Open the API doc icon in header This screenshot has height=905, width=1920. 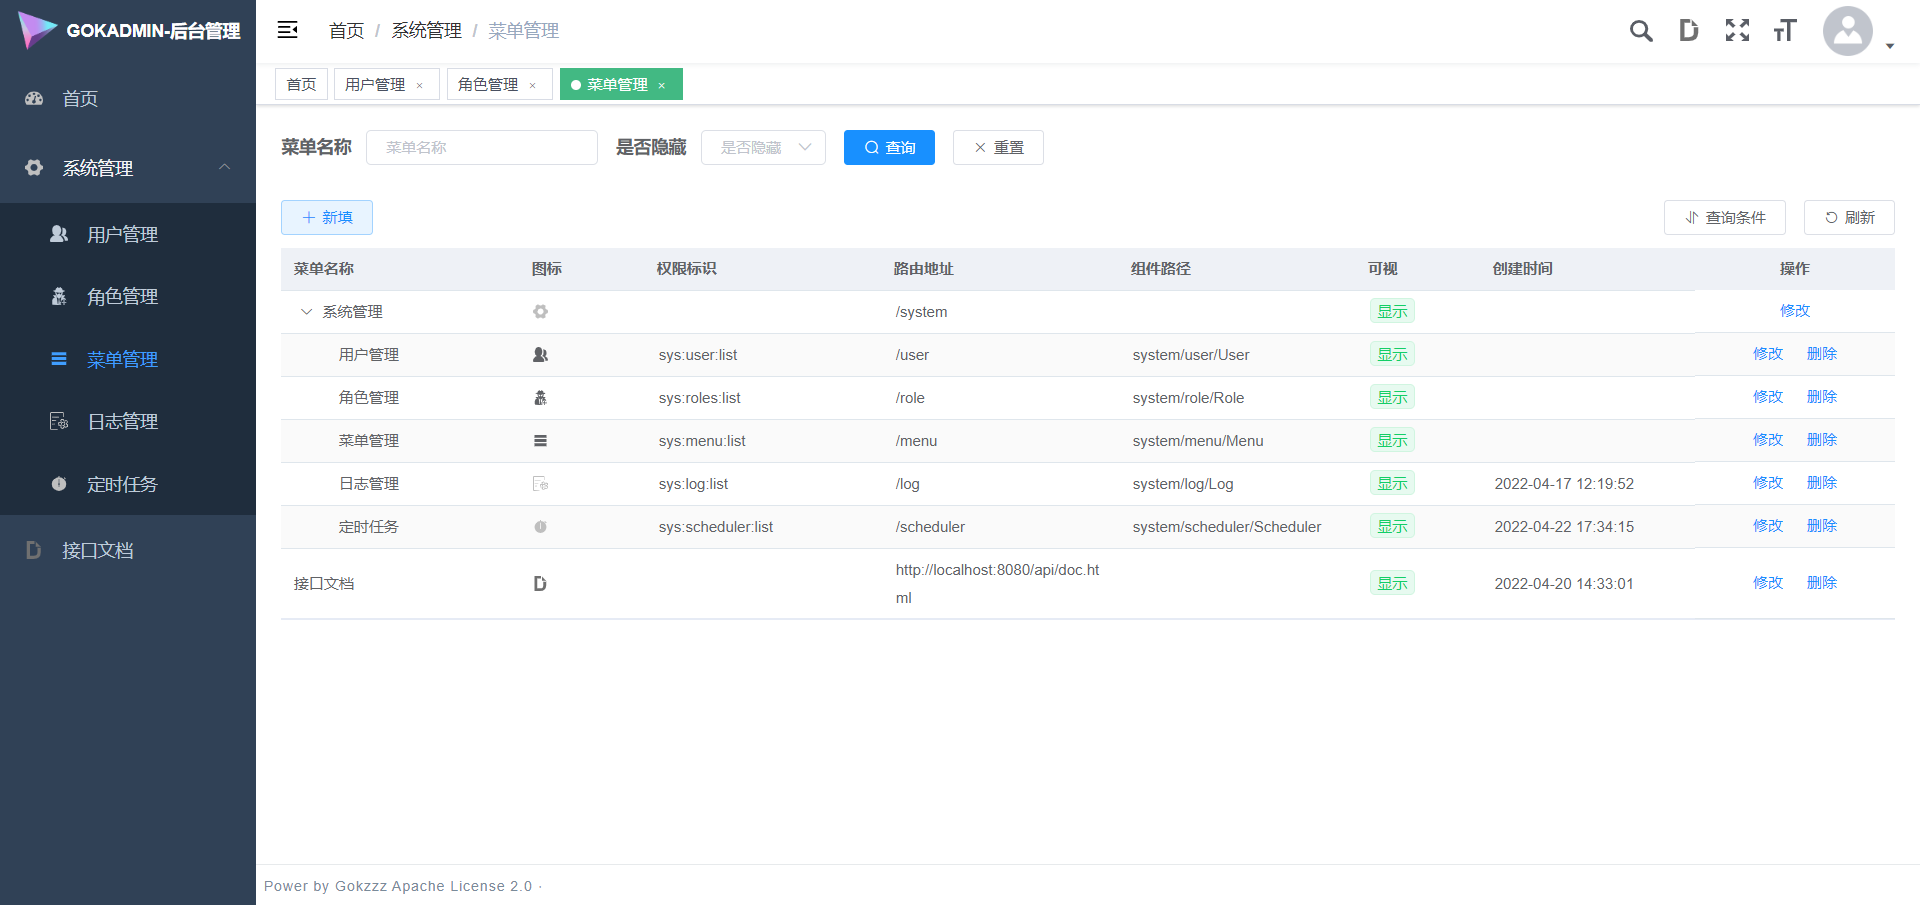click(x=1688, y=31)
